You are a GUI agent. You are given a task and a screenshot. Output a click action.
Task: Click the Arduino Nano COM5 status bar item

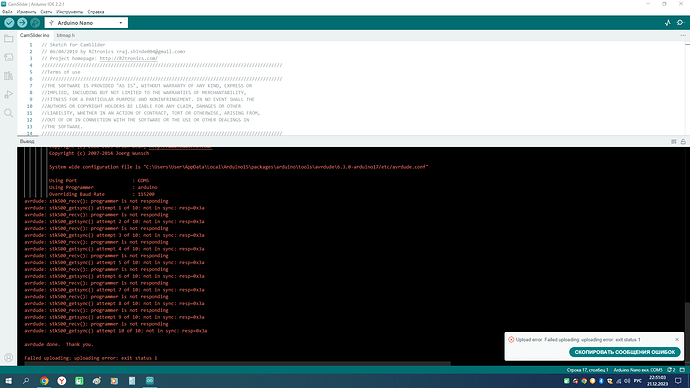point(638,370)
